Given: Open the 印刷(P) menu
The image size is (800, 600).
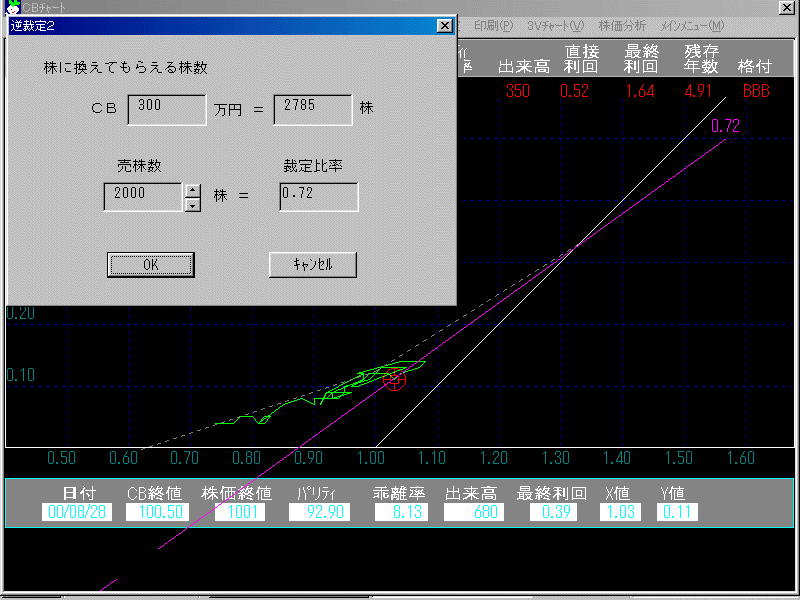Looking at the screenshot, I should click(493, 26).
